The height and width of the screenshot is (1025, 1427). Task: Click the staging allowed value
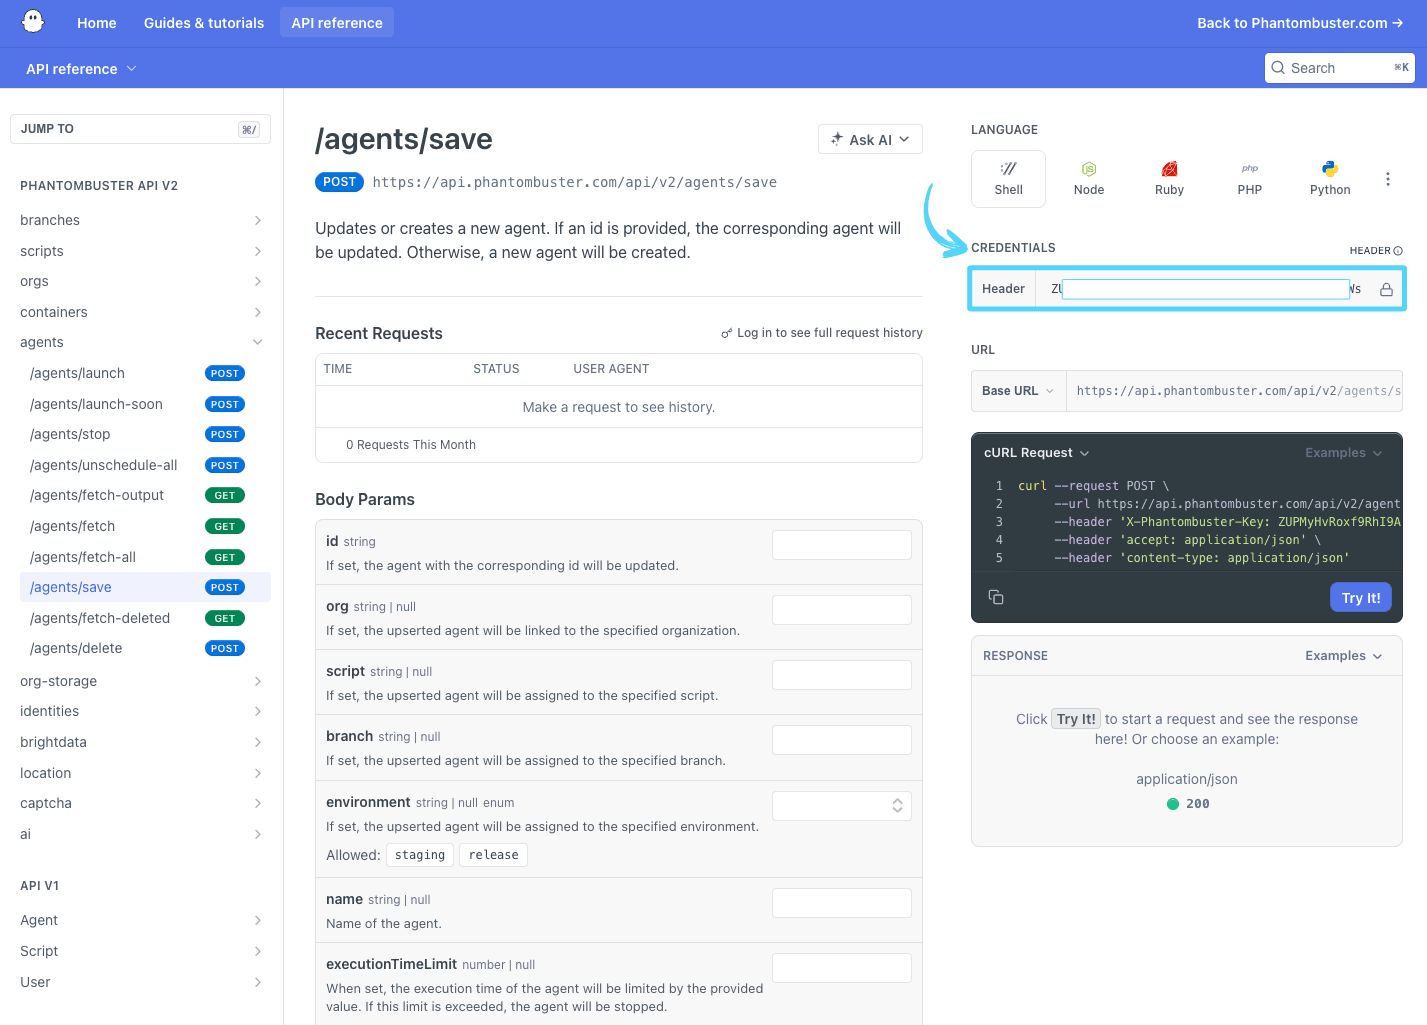(420, 855)
